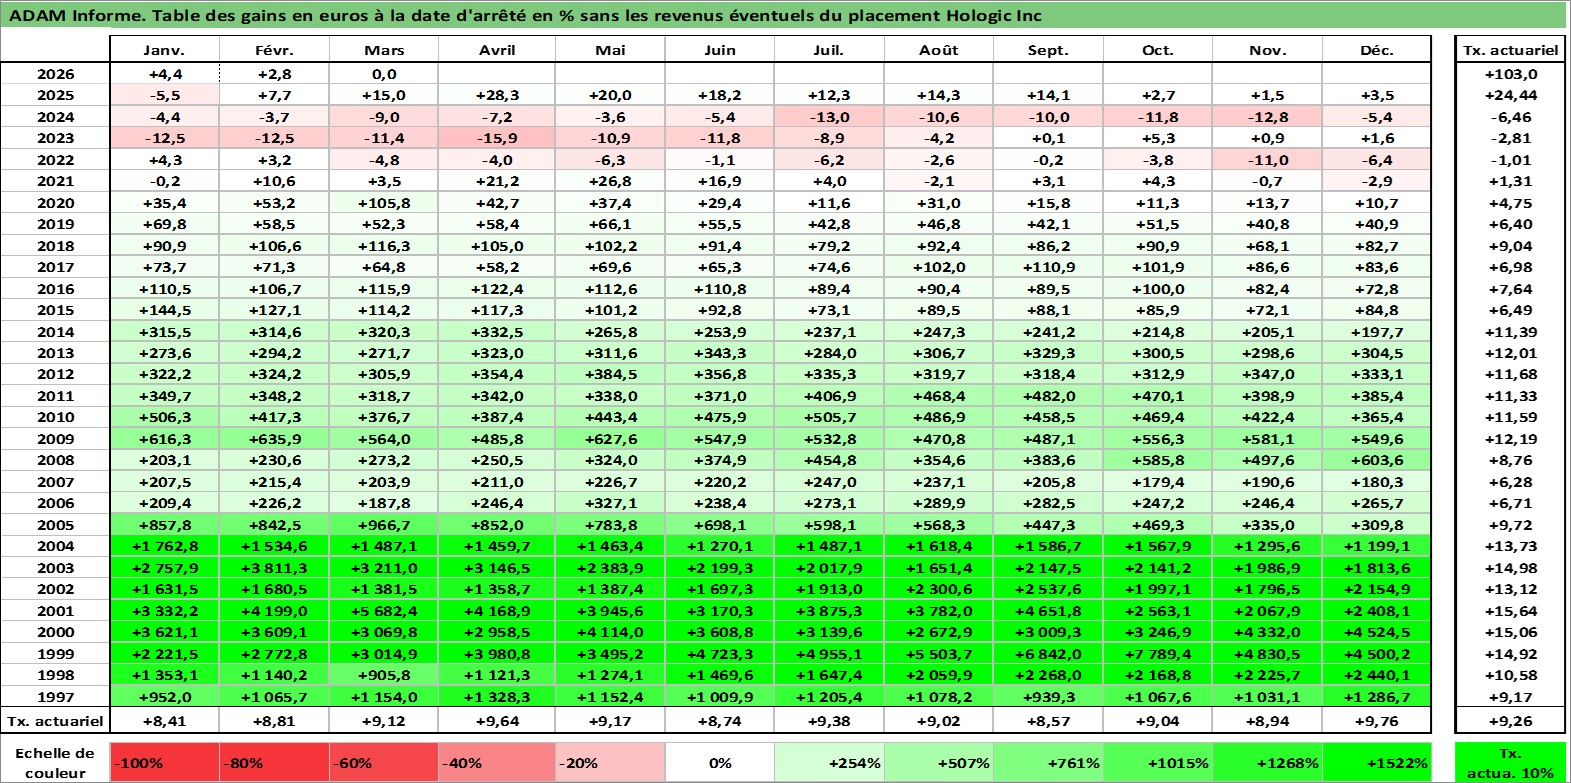Click the overall rate +9,26
The width and height of the screenshot is (1571, 783).
[x=1511, y=721]
